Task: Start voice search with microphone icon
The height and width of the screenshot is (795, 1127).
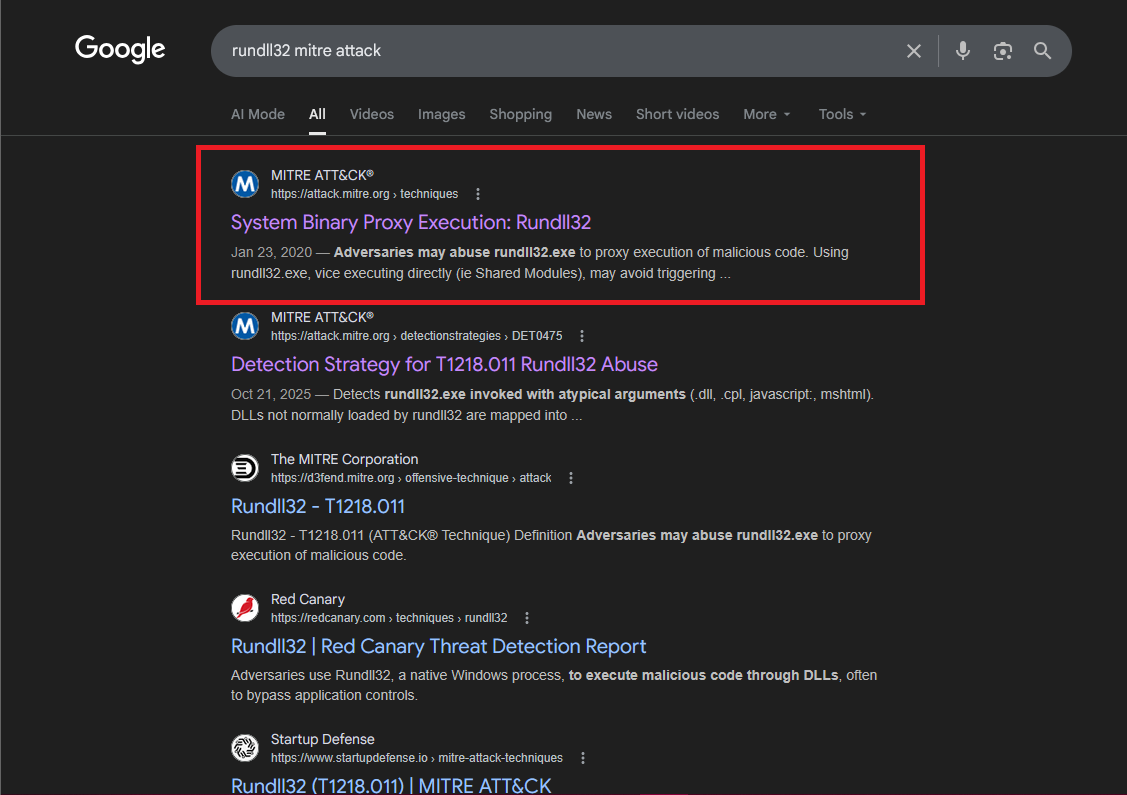Action: click(x=962, y=51)
